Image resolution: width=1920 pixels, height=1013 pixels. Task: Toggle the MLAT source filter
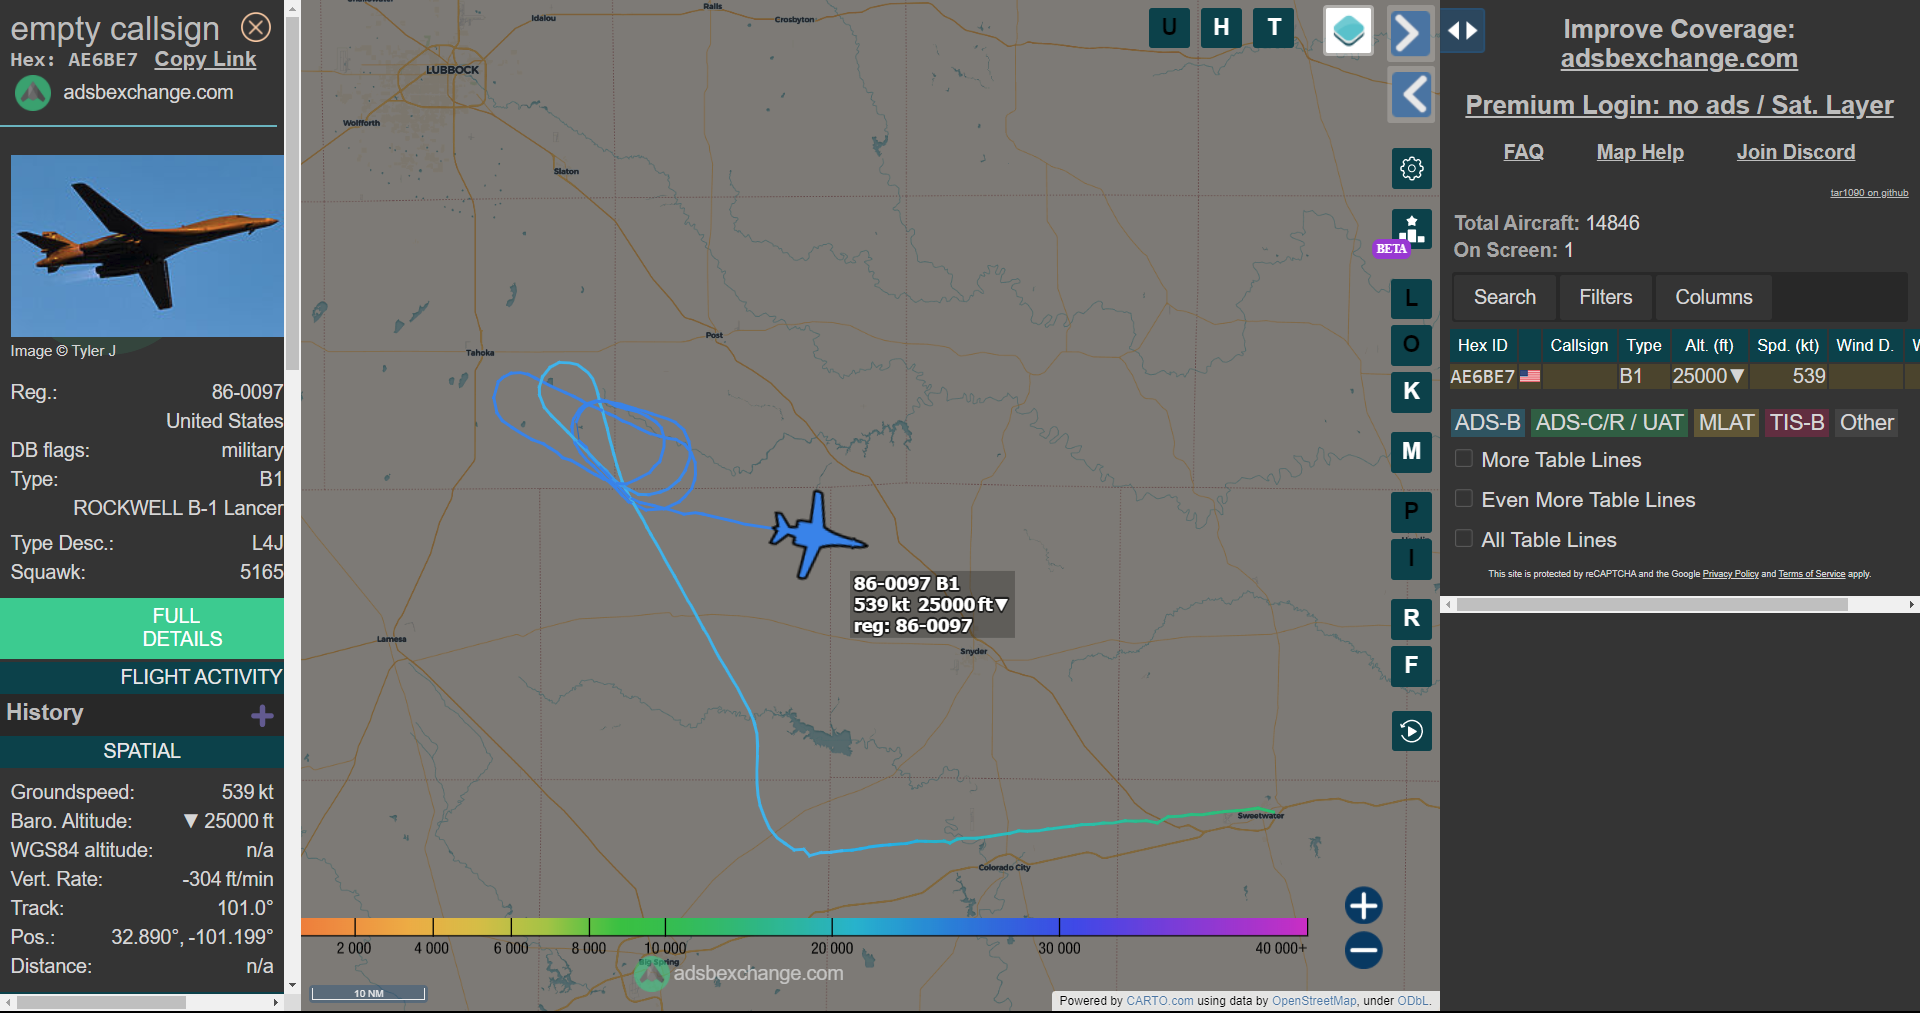[x=1726, y=423]
